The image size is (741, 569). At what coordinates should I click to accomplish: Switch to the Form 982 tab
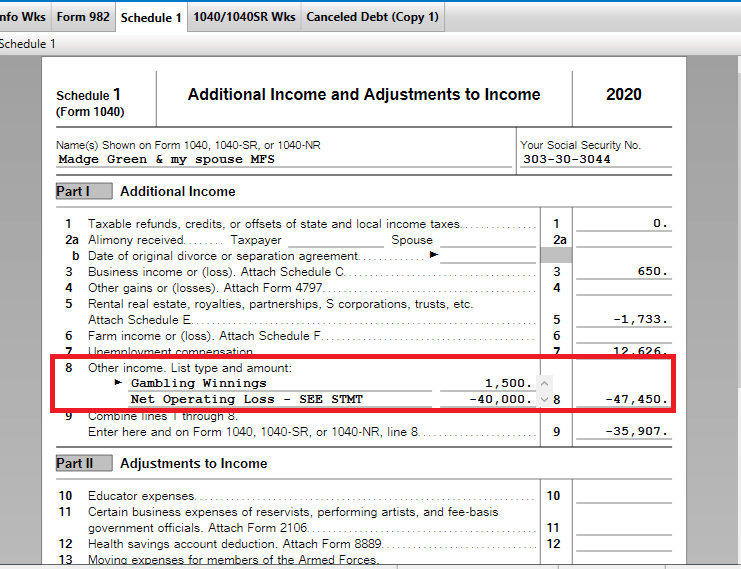pyautogui.click(x=83, y=17)
